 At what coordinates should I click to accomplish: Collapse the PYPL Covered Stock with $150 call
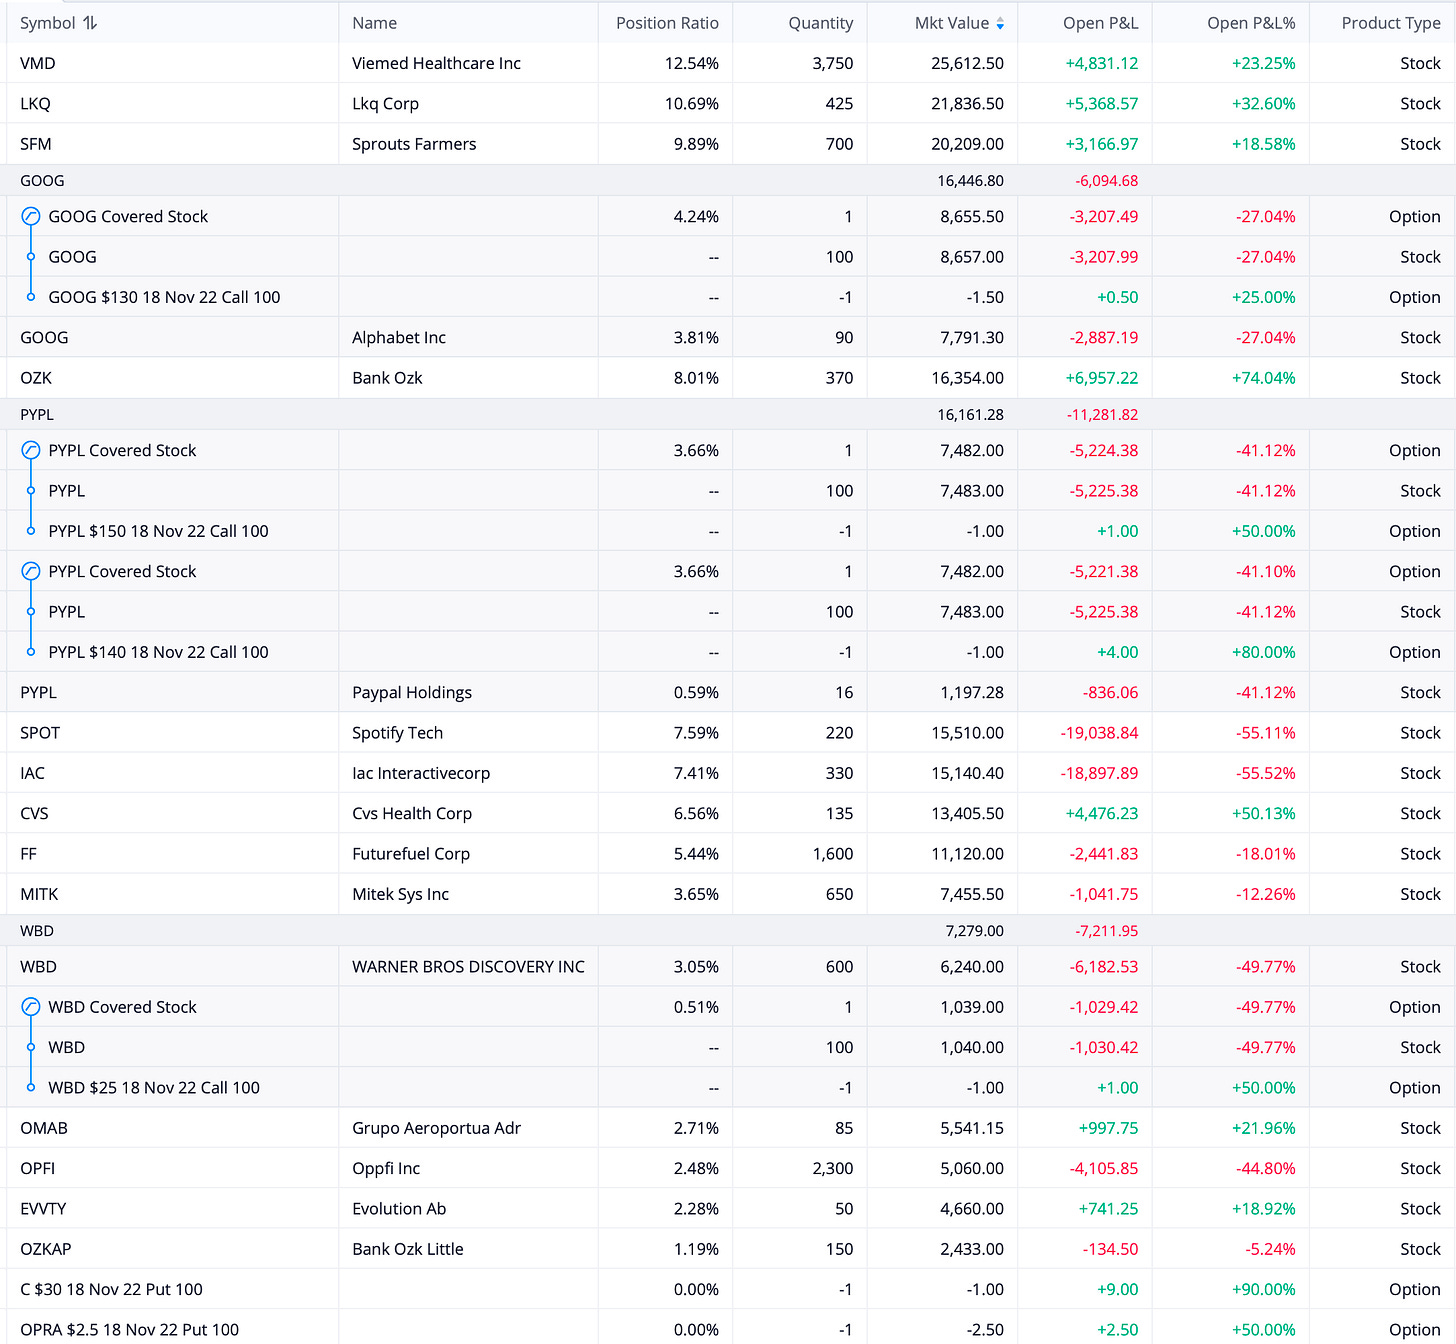[x=31, y=450]
